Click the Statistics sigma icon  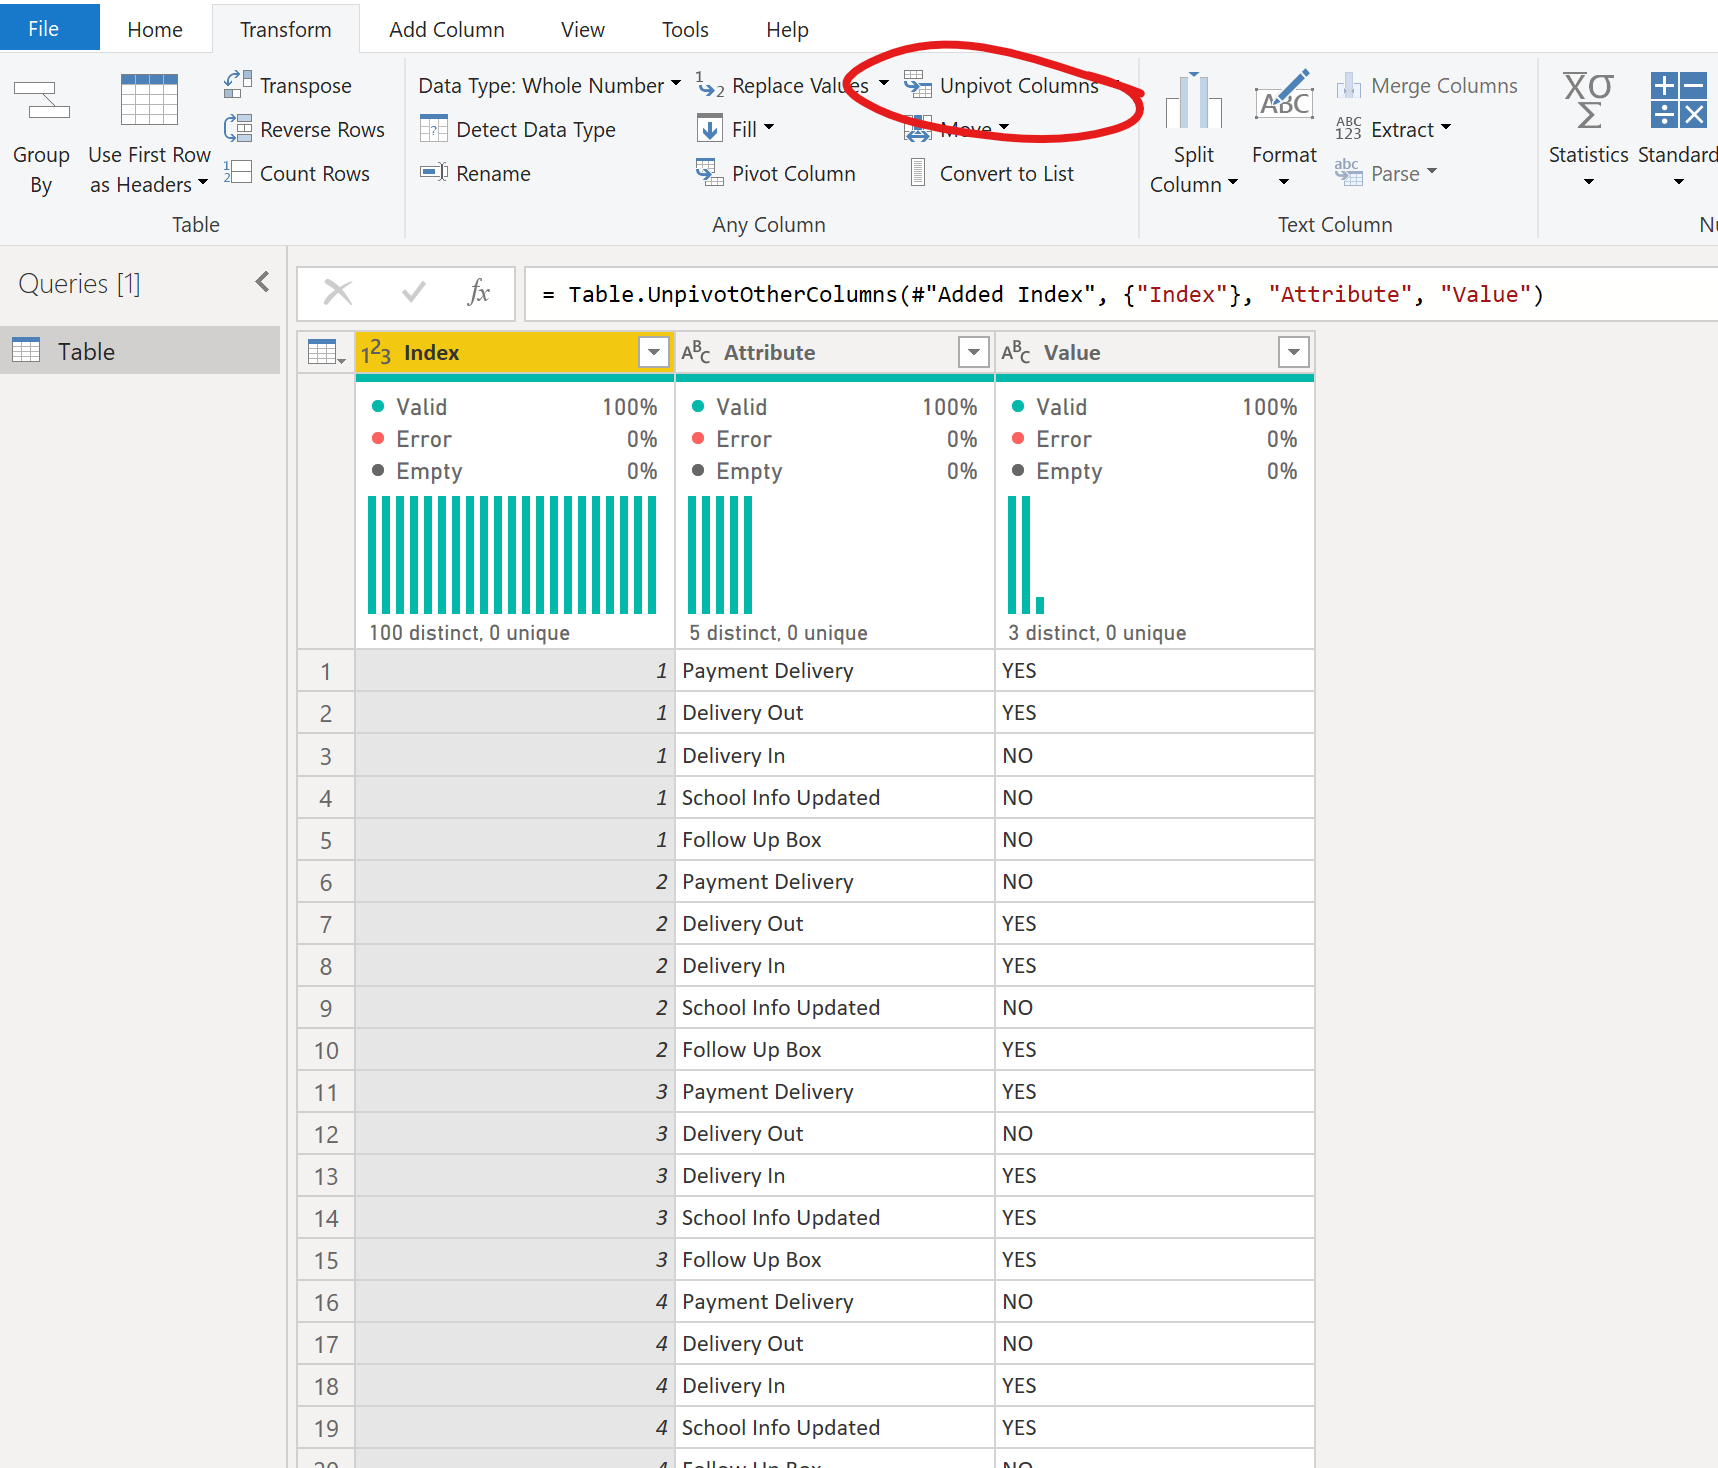pos(1588,99)
